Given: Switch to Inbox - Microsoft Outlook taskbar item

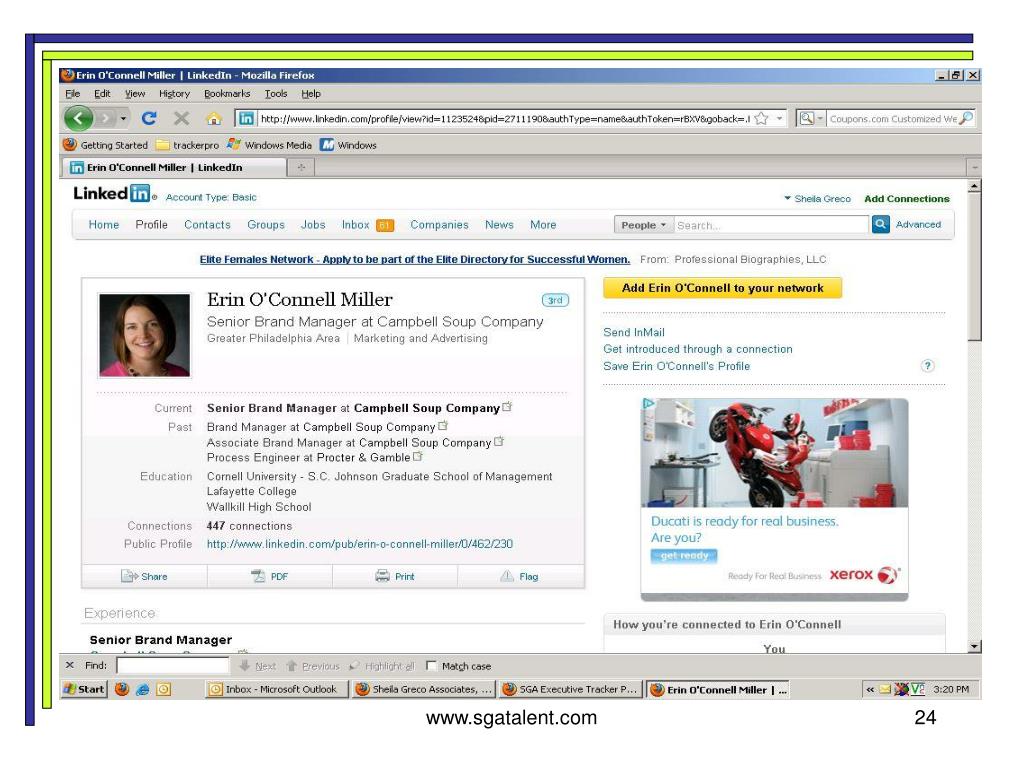Looking at the screenshot, I should click(x=276, y=689).
